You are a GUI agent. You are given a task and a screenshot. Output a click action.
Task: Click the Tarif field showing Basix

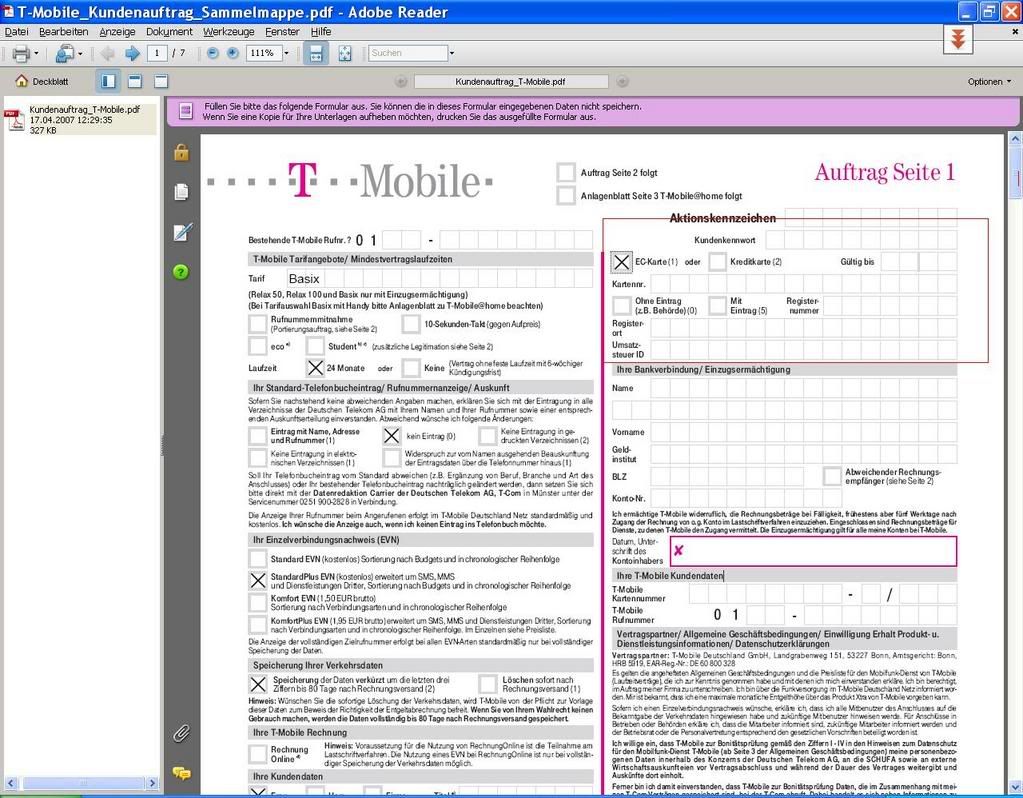point(438,279)
